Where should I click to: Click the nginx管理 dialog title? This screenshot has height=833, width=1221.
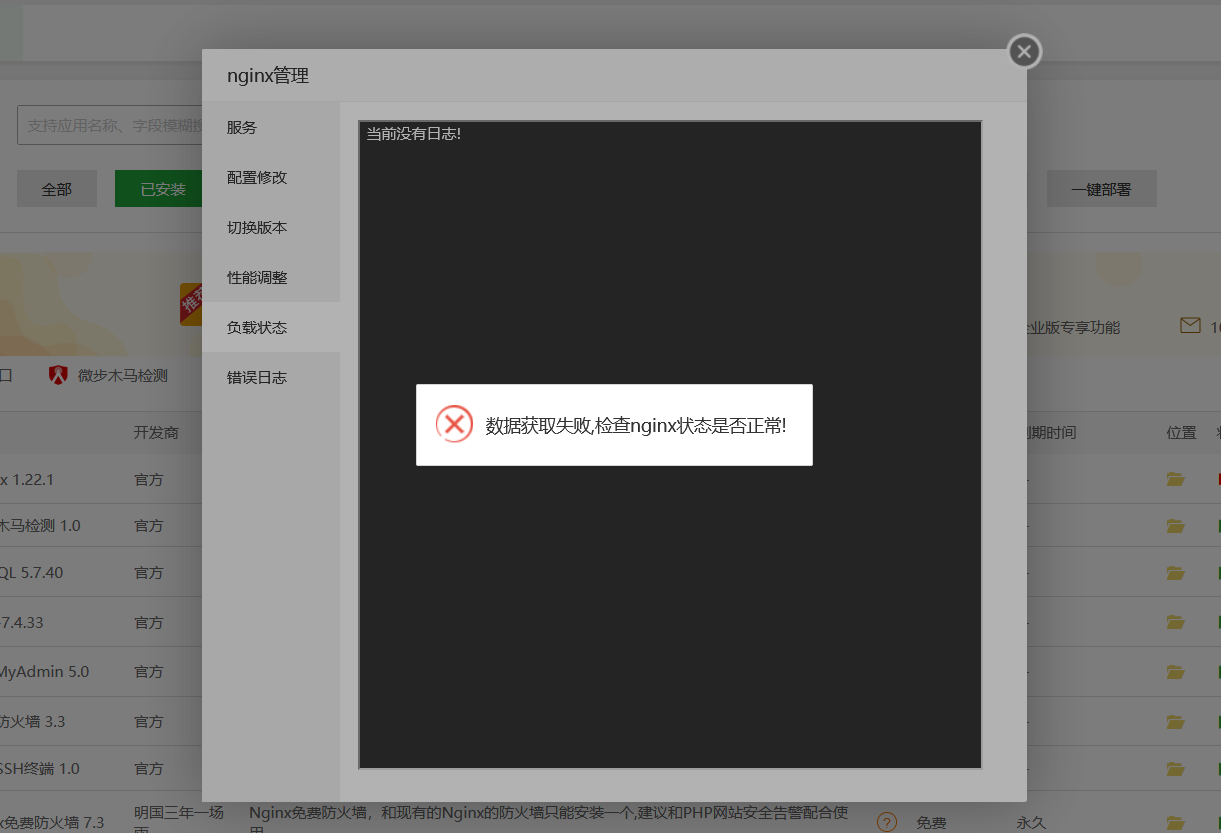coord(268,75)
